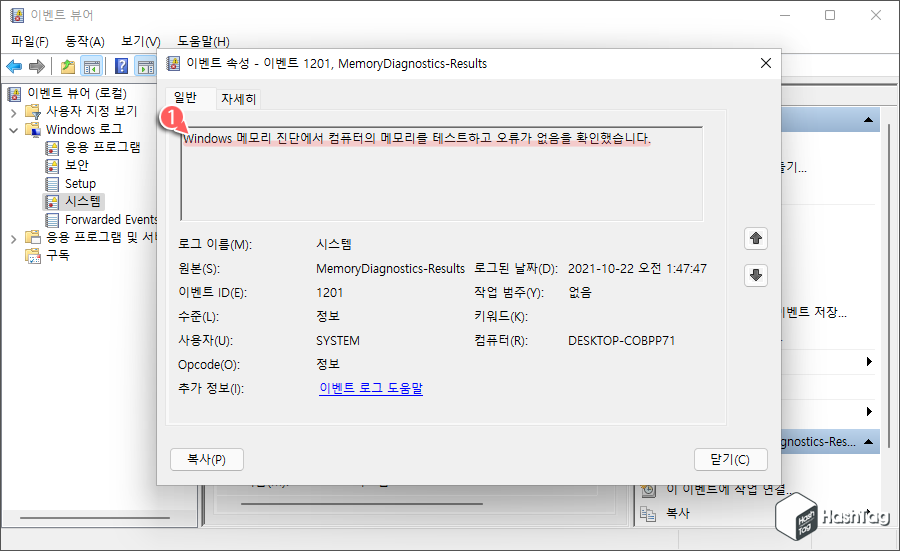
Task: Expand 응용 프로그램 및 서비스 로그 node
Action: coord(13,238)
